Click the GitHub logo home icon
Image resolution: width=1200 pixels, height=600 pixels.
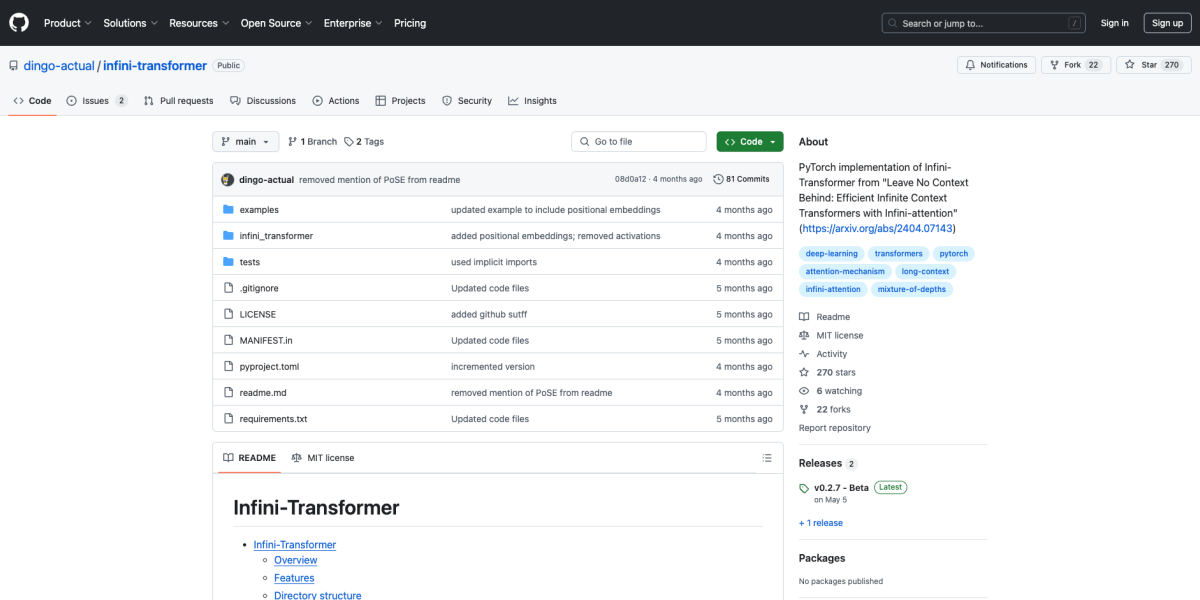coord(19,22)
